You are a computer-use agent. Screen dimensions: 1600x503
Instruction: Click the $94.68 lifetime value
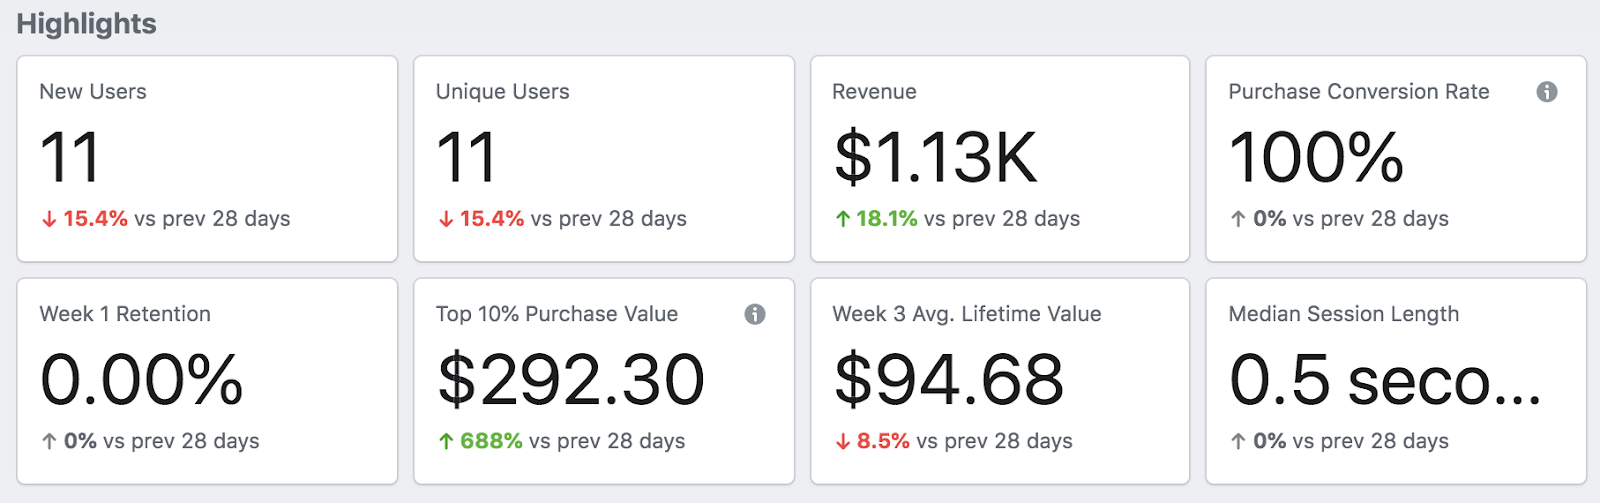[949, 380]
